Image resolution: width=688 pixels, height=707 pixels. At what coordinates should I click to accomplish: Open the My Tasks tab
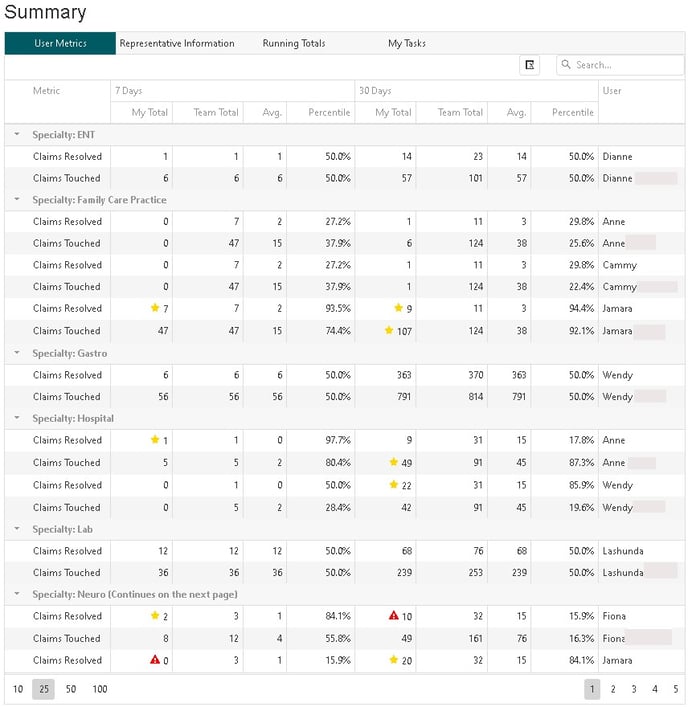pyautogui.click(x=407, y=43)
